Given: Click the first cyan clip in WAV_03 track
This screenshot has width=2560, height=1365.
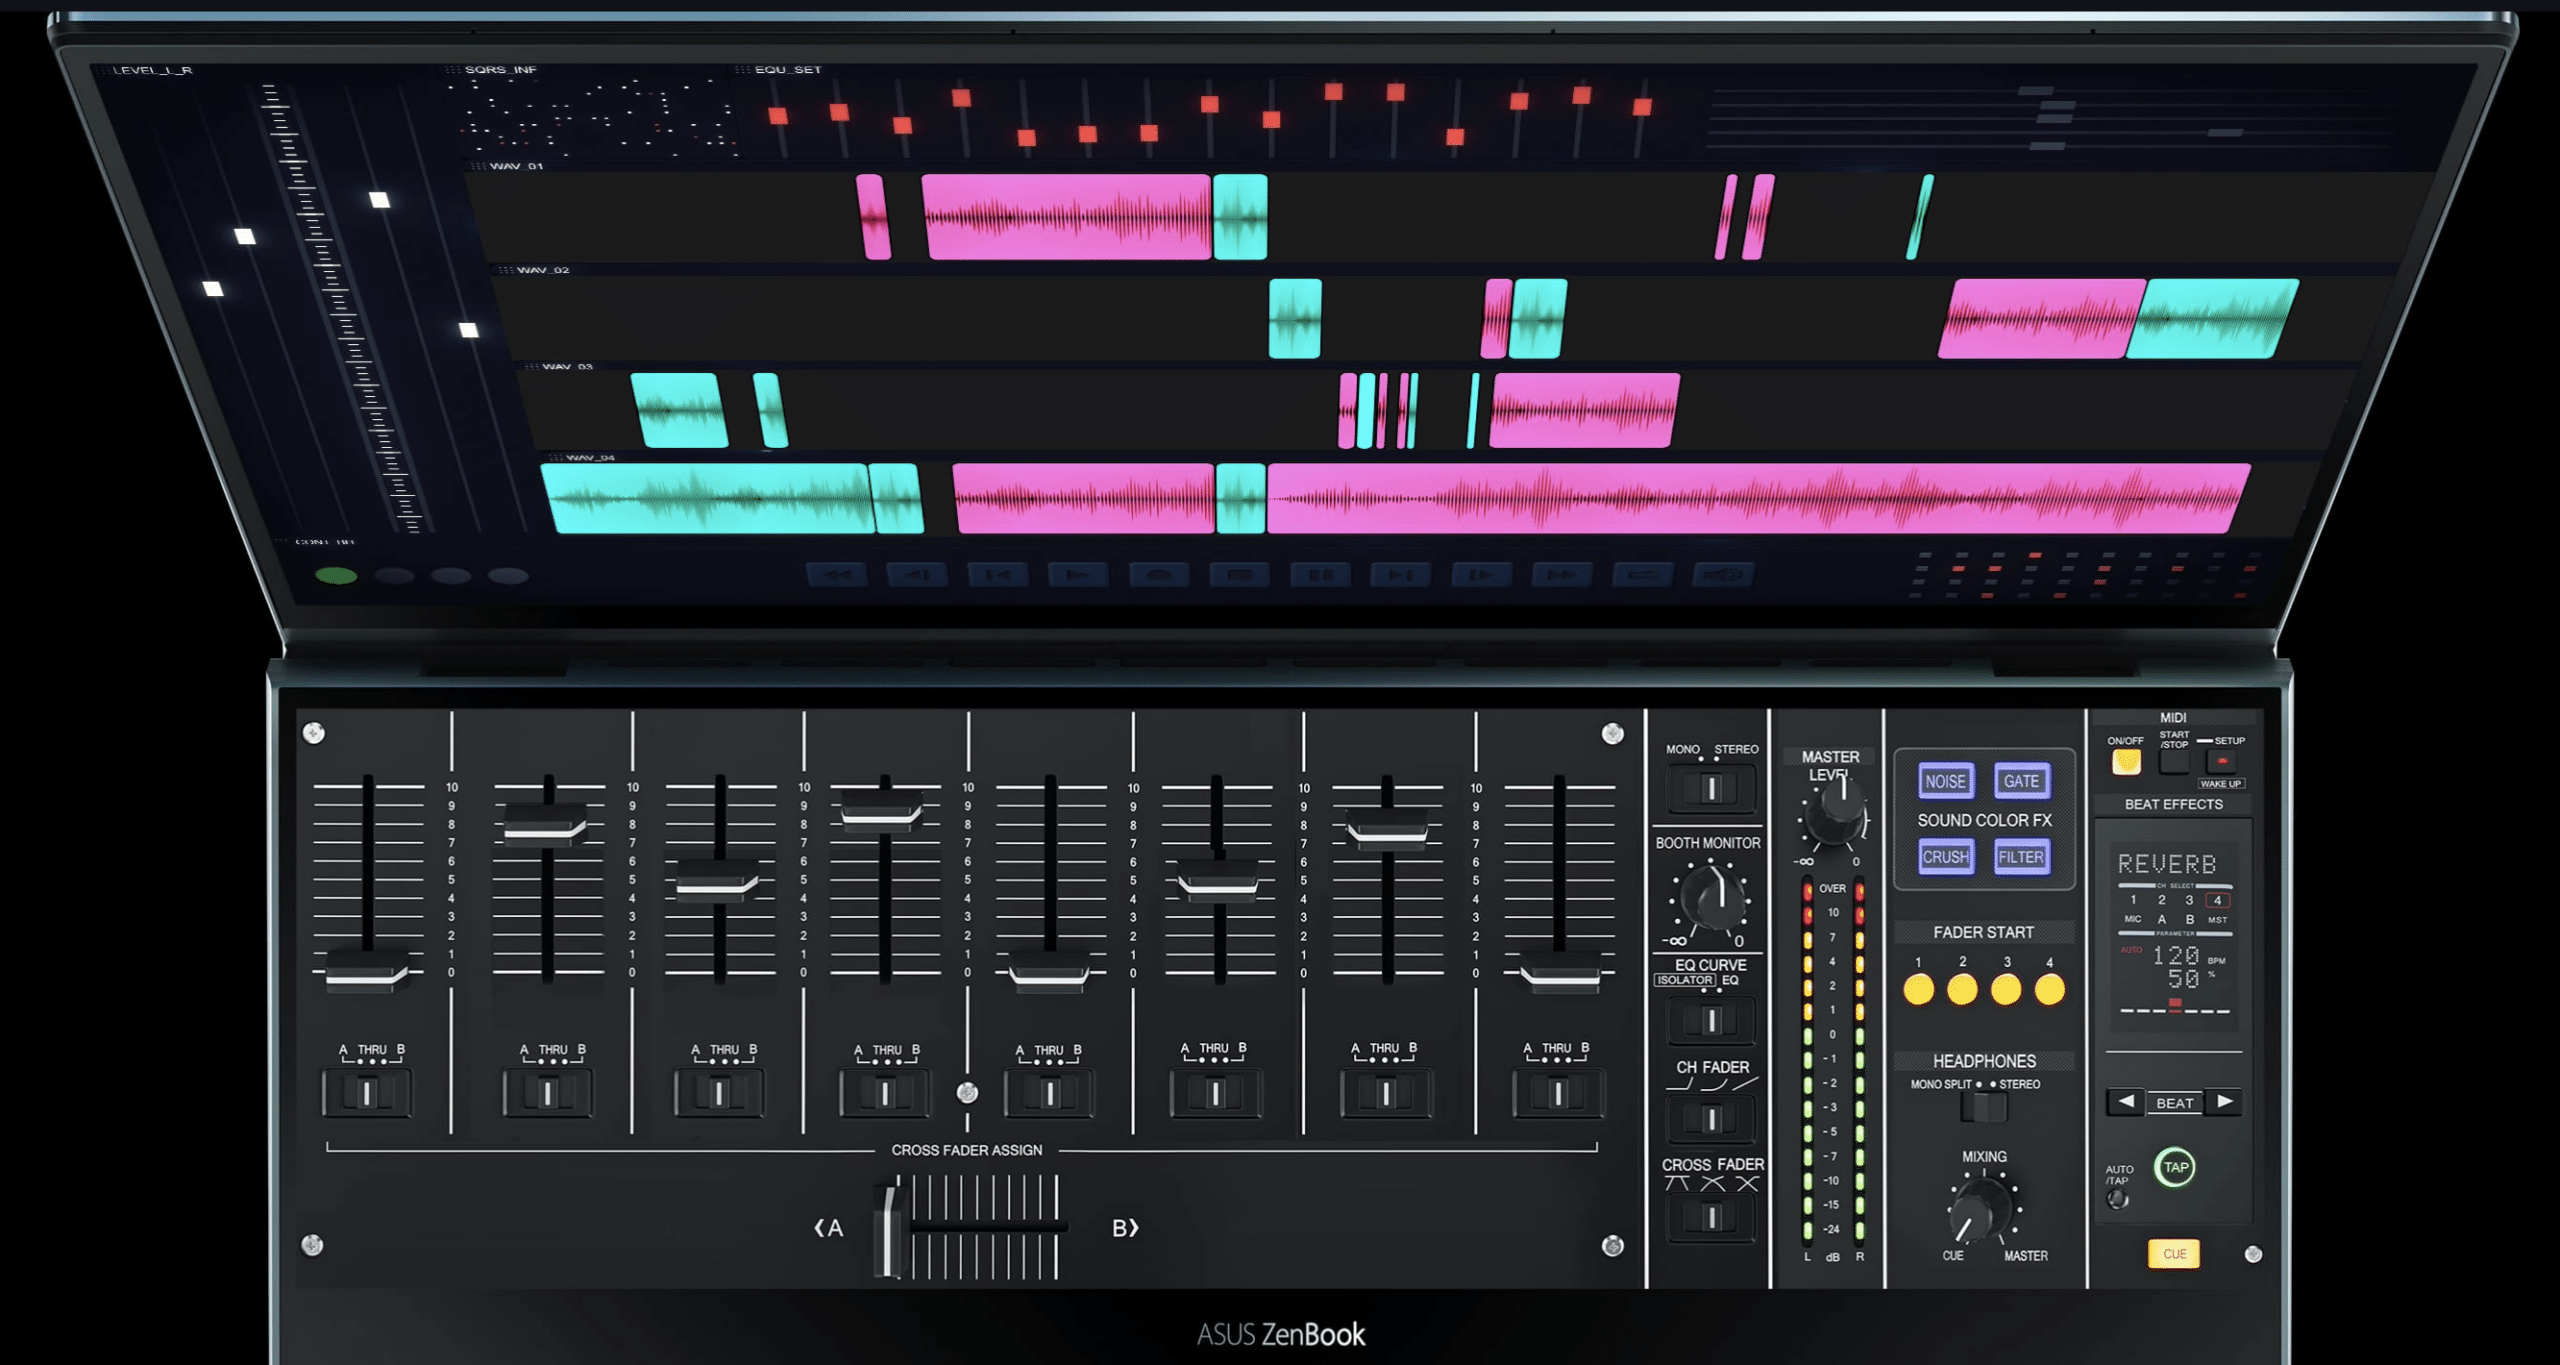Looking at the screenshot, I should [x=680, y=410].
